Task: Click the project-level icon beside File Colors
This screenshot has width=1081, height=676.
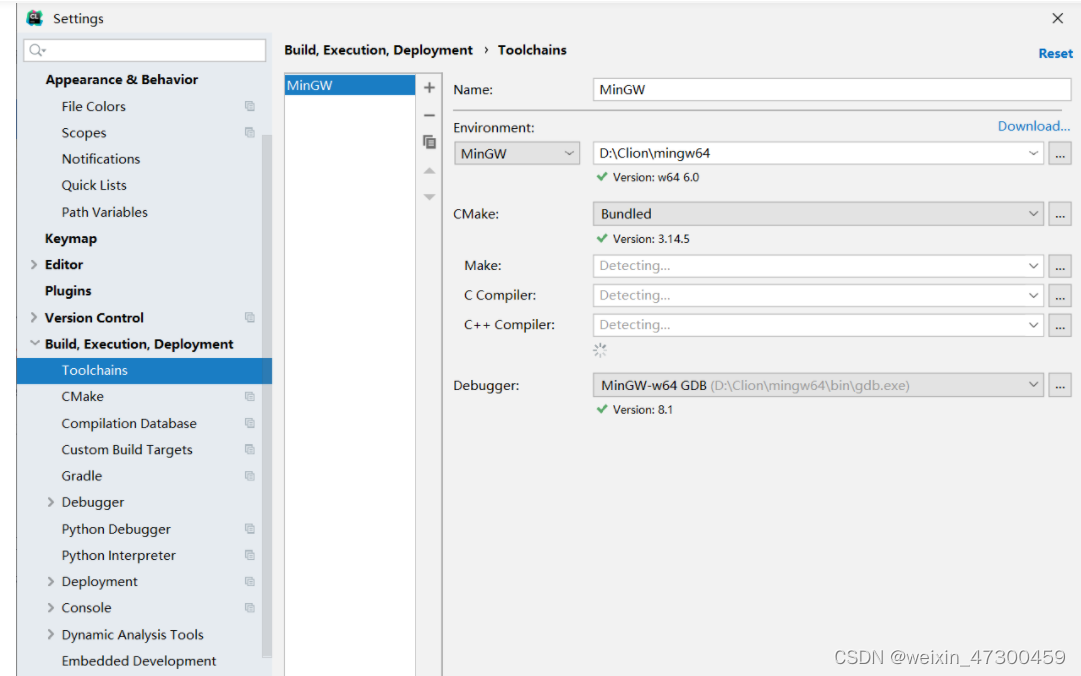Action: click(x=250, y=106)
